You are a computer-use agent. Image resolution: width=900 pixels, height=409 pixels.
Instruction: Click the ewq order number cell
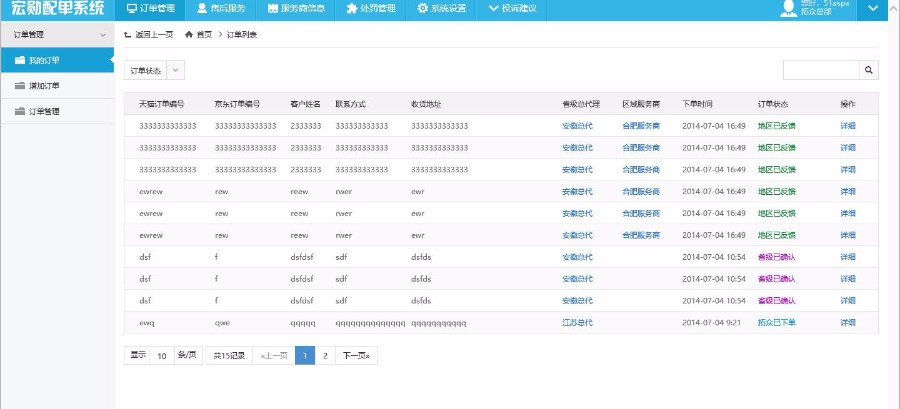pos(146,323)
